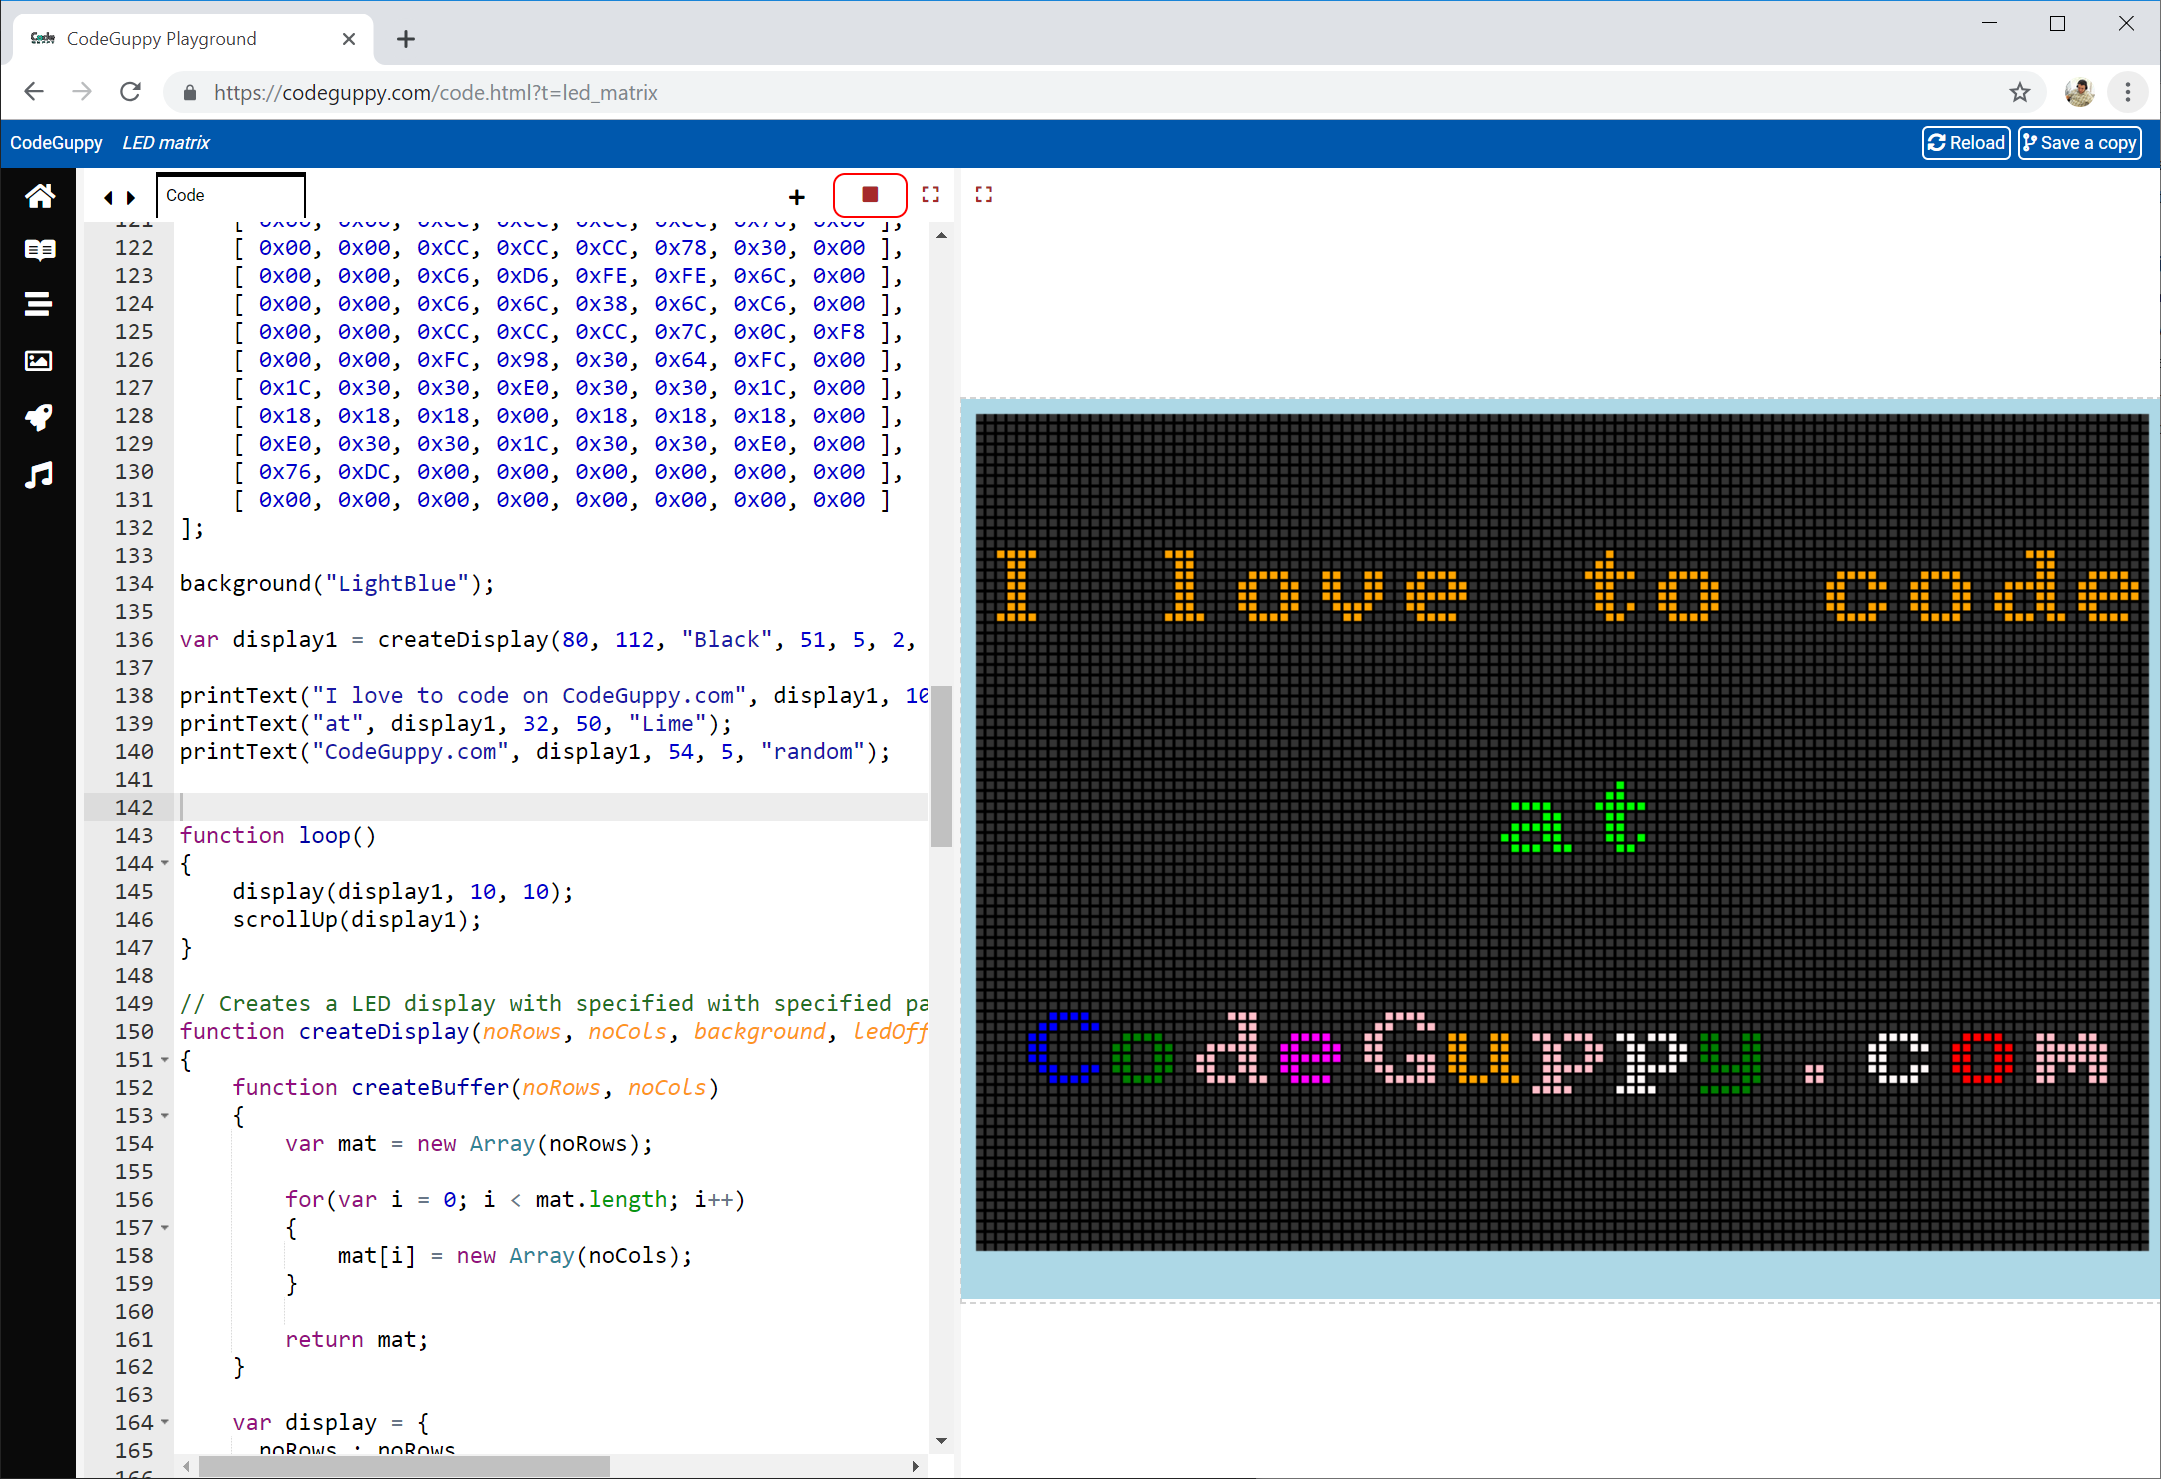Select the Home icon in sidebar

[39, 196]
